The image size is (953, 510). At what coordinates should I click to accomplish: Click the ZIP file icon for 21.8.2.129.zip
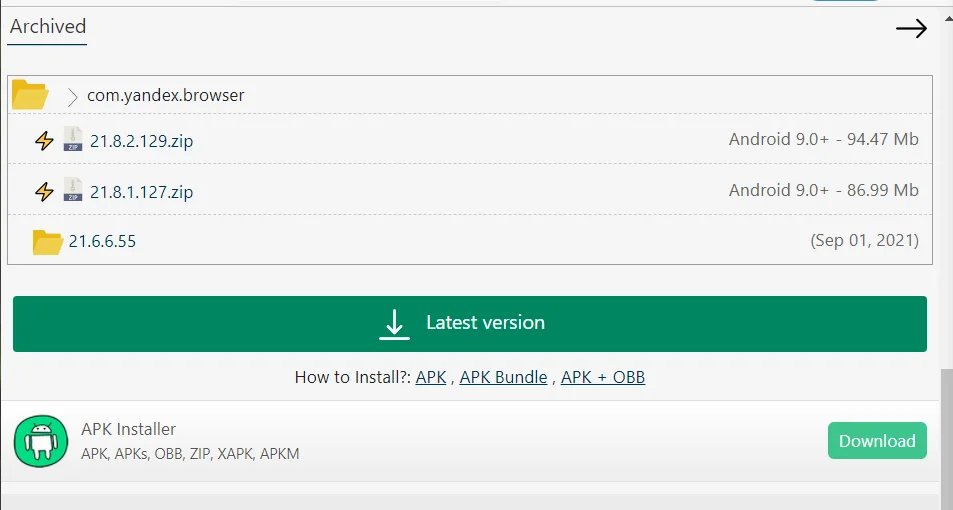(73, 139)
